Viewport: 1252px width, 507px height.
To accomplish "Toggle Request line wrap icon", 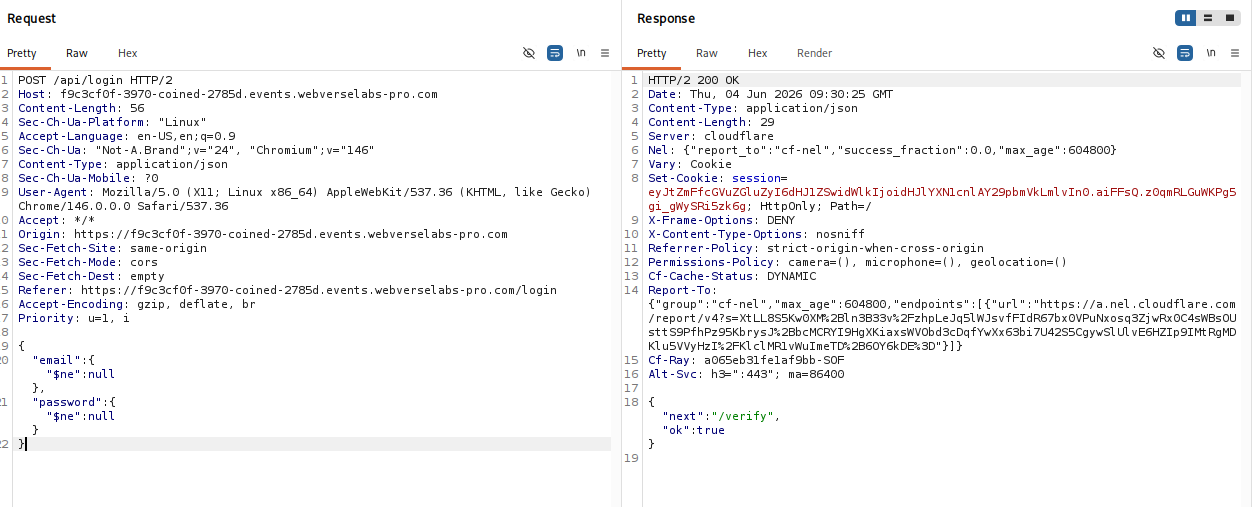I will point(555,53).
